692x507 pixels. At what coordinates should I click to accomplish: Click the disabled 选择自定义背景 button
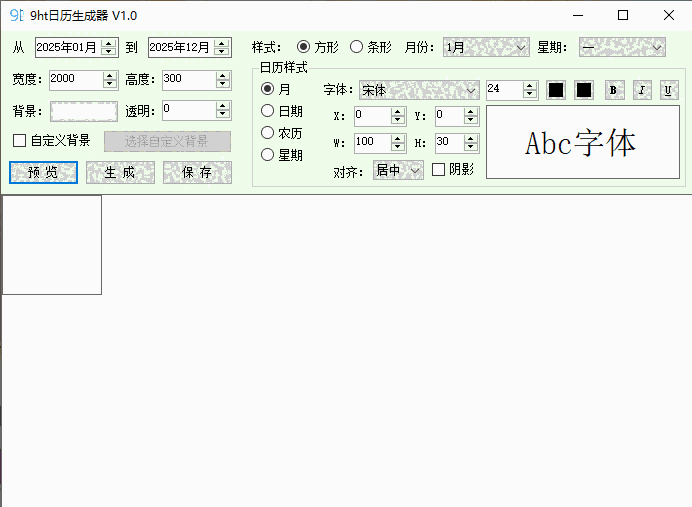pyautogui.click(x=167, y=141)
